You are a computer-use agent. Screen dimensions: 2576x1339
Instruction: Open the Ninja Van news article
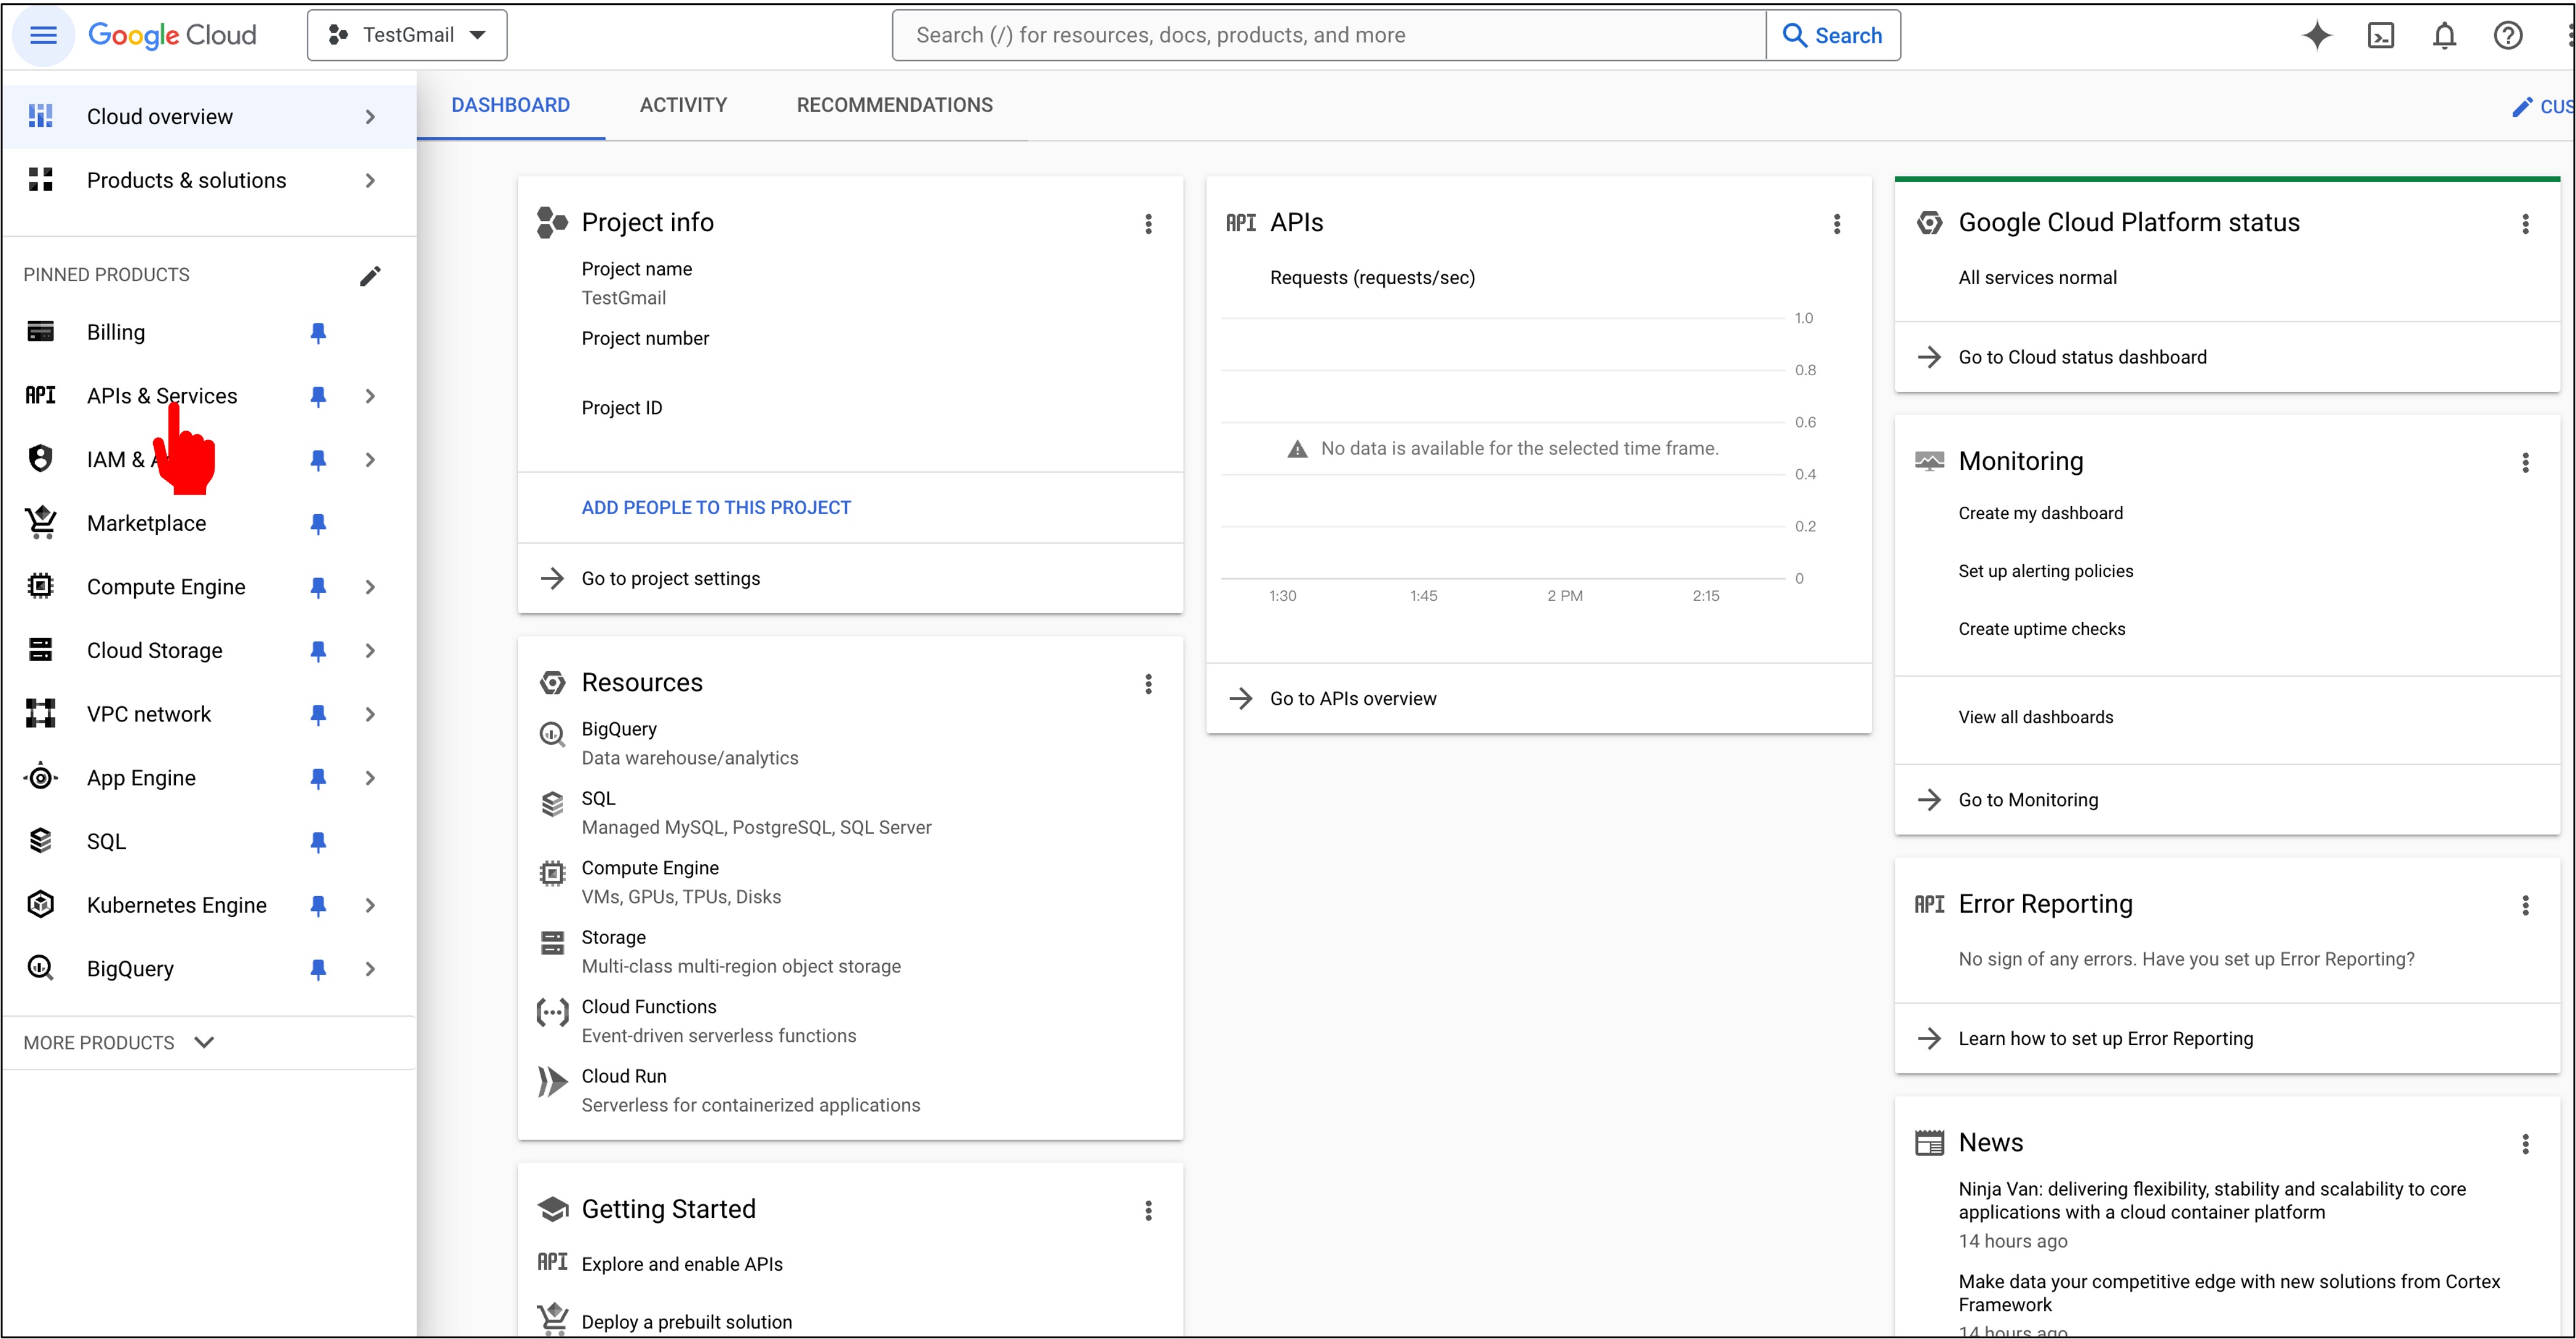(2211, 1200)
